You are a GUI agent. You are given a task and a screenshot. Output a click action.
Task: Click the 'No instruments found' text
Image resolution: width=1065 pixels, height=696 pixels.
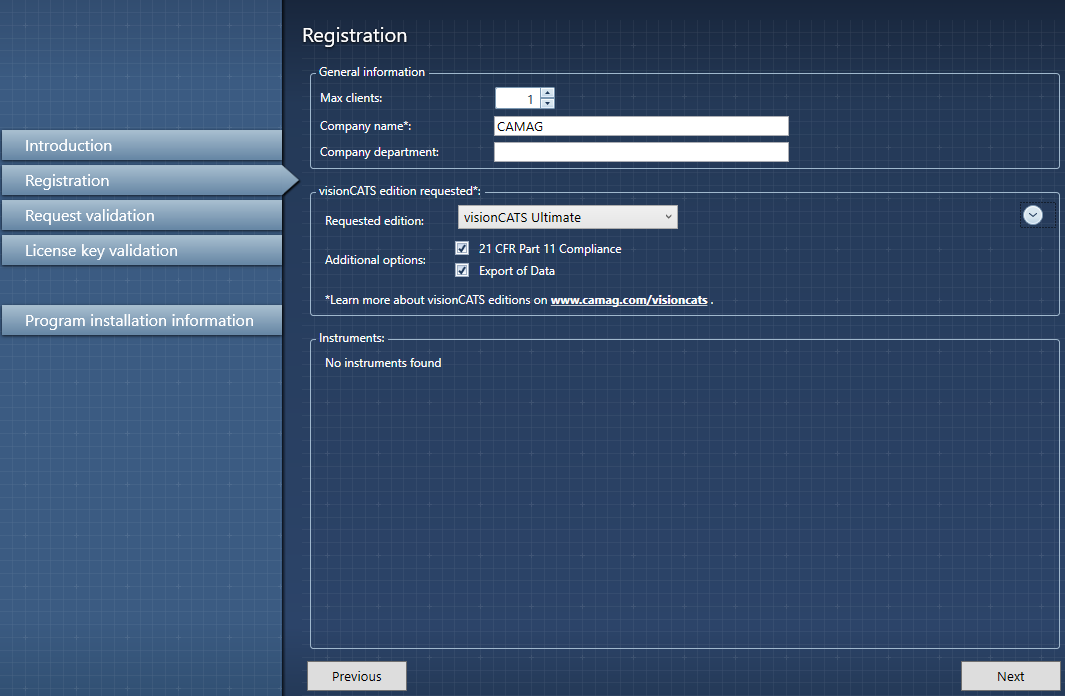coord(383,363)
